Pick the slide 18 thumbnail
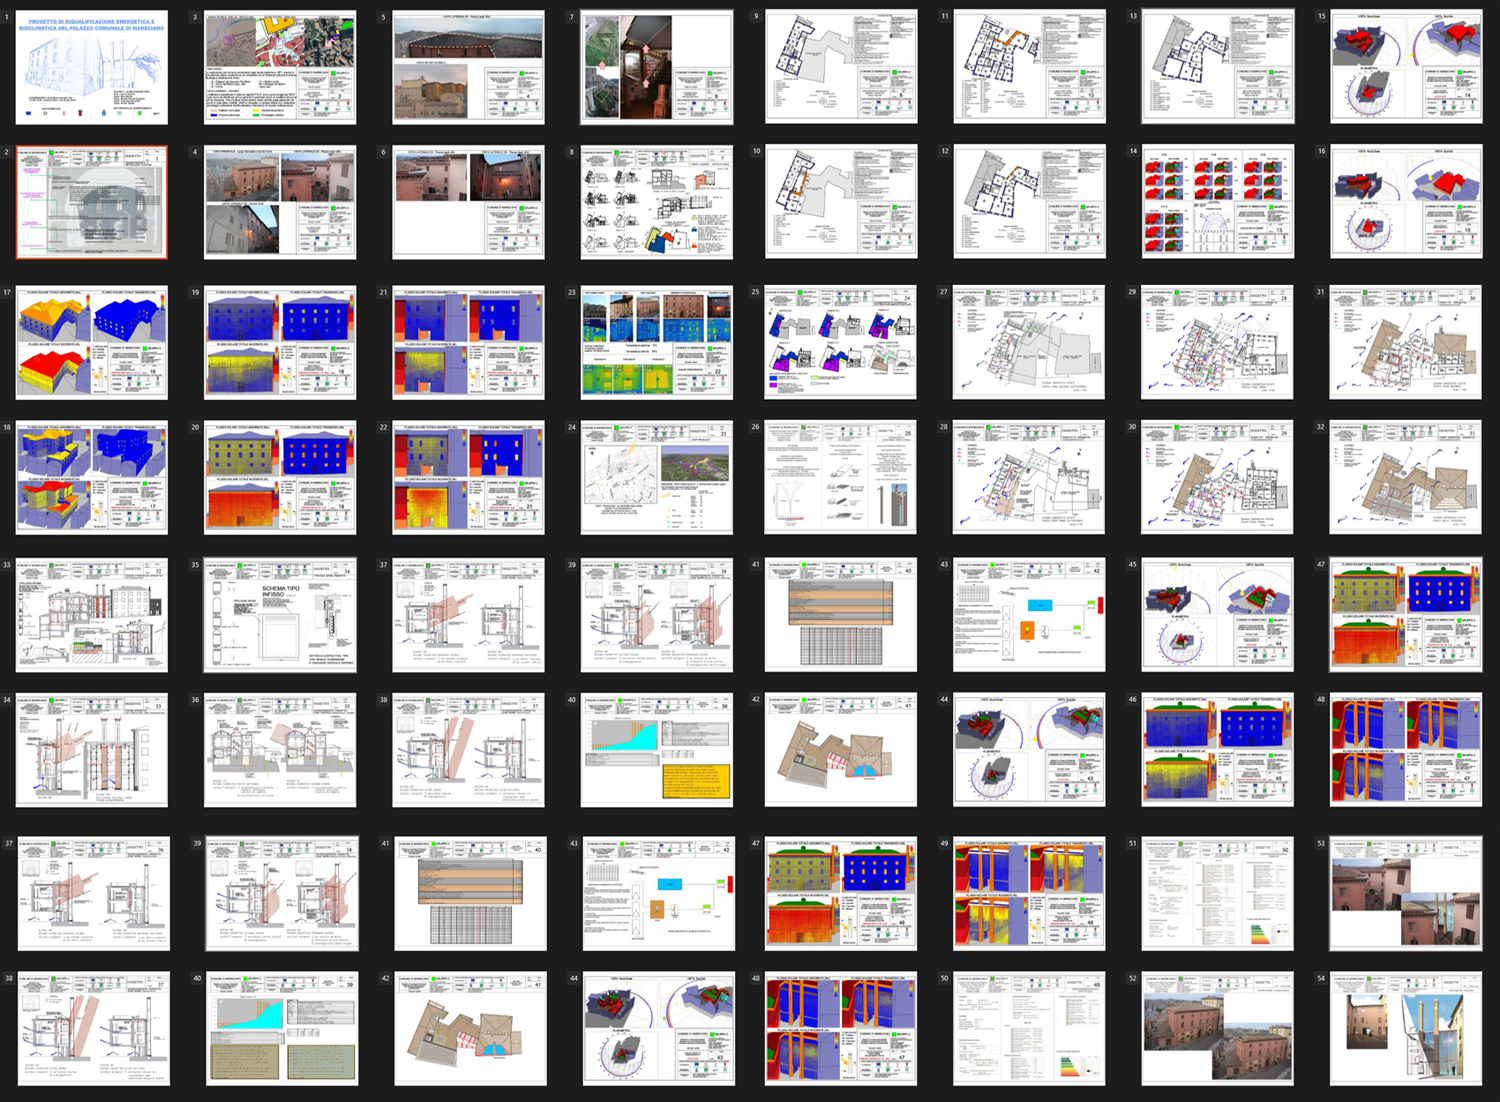The image size is (1500, 1102). (92, 477)
